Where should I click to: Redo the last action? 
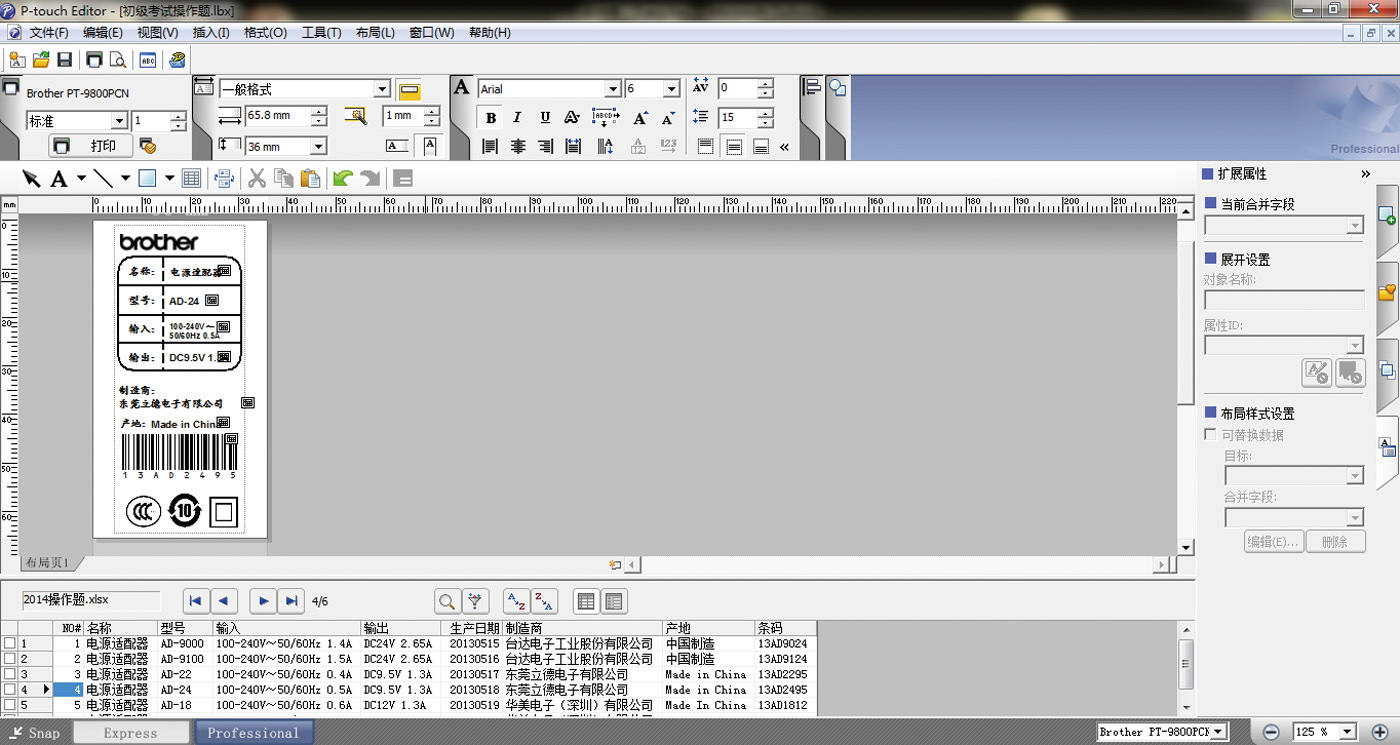pos(370,179)
